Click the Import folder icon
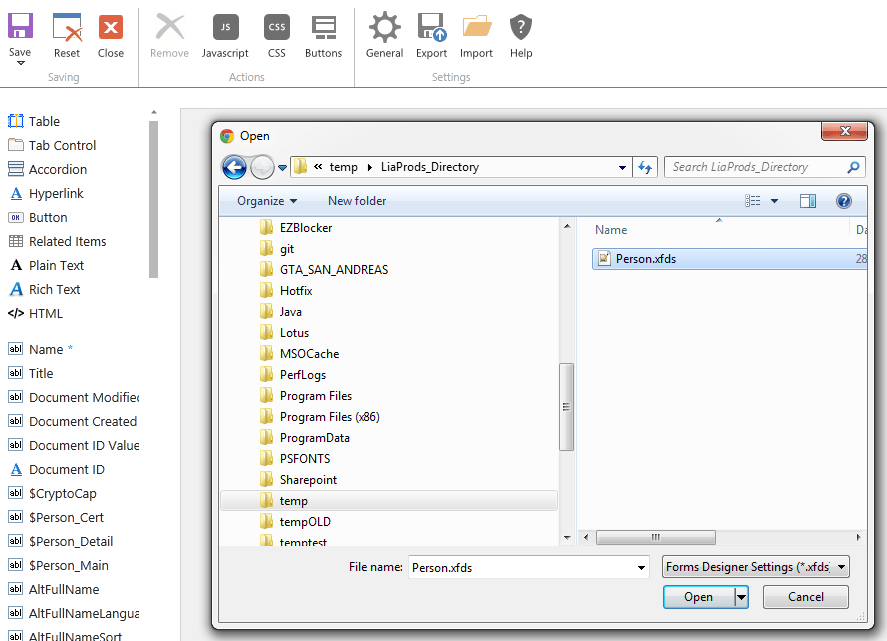This screenshot has height=641, width=887. pyautogui.click(x=477, y=27)
